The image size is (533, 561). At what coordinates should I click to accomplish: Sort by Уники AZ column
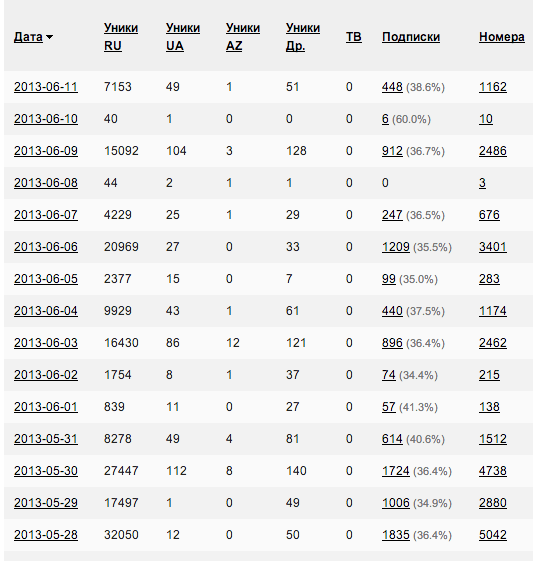(x=243, y=37)
